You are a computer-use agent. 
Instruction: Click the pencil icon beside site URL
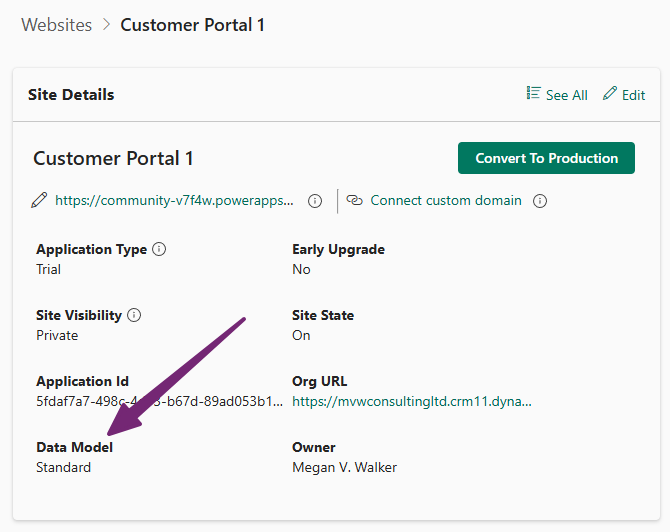[39, 200]
